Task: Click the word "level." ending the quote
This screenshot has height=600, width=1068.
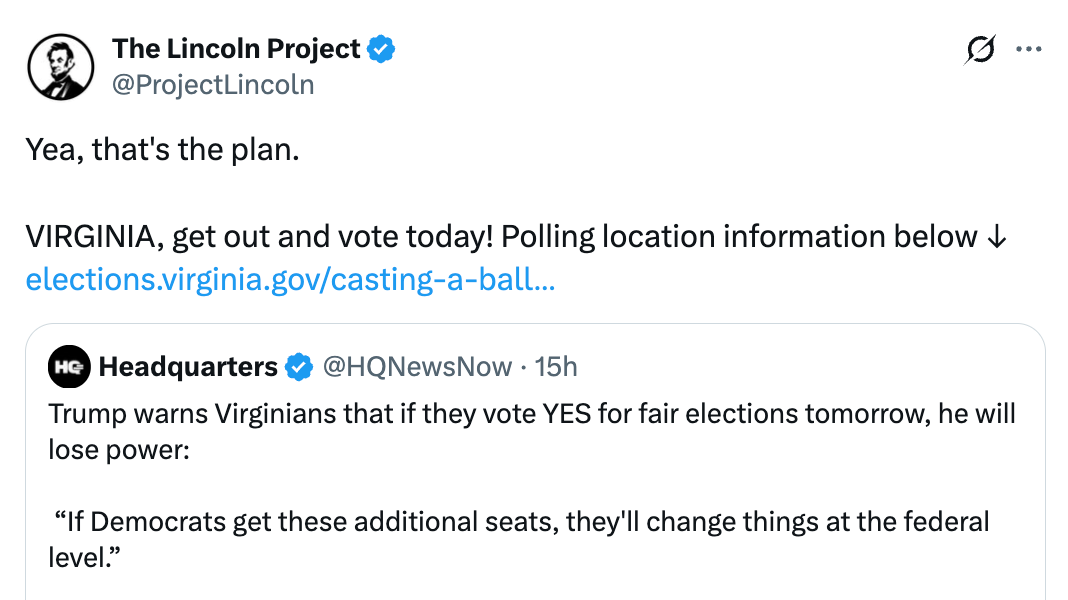Action: click(84, 557)
